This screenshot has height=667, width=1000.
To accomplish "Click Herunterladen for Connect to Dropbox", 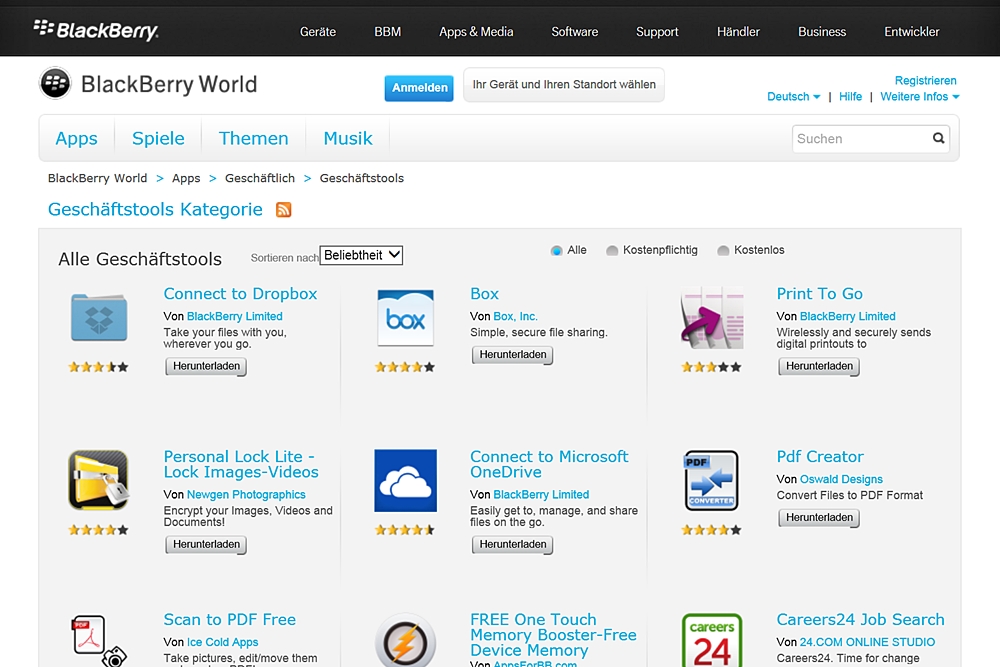I will click(206, 366).
